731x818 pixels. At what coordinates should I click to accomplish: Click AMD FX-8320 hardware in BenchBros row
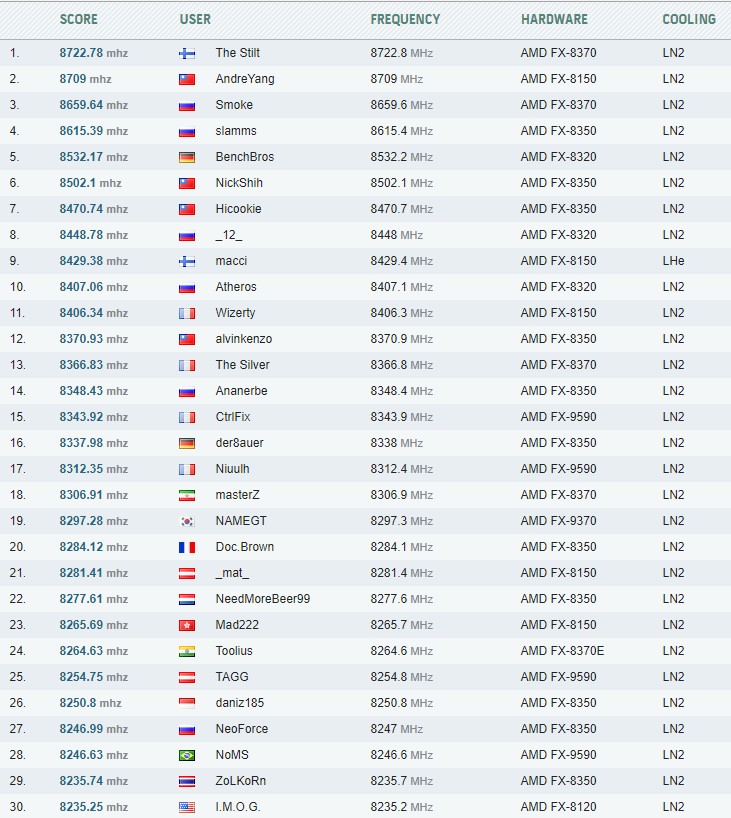pos(558,157)
